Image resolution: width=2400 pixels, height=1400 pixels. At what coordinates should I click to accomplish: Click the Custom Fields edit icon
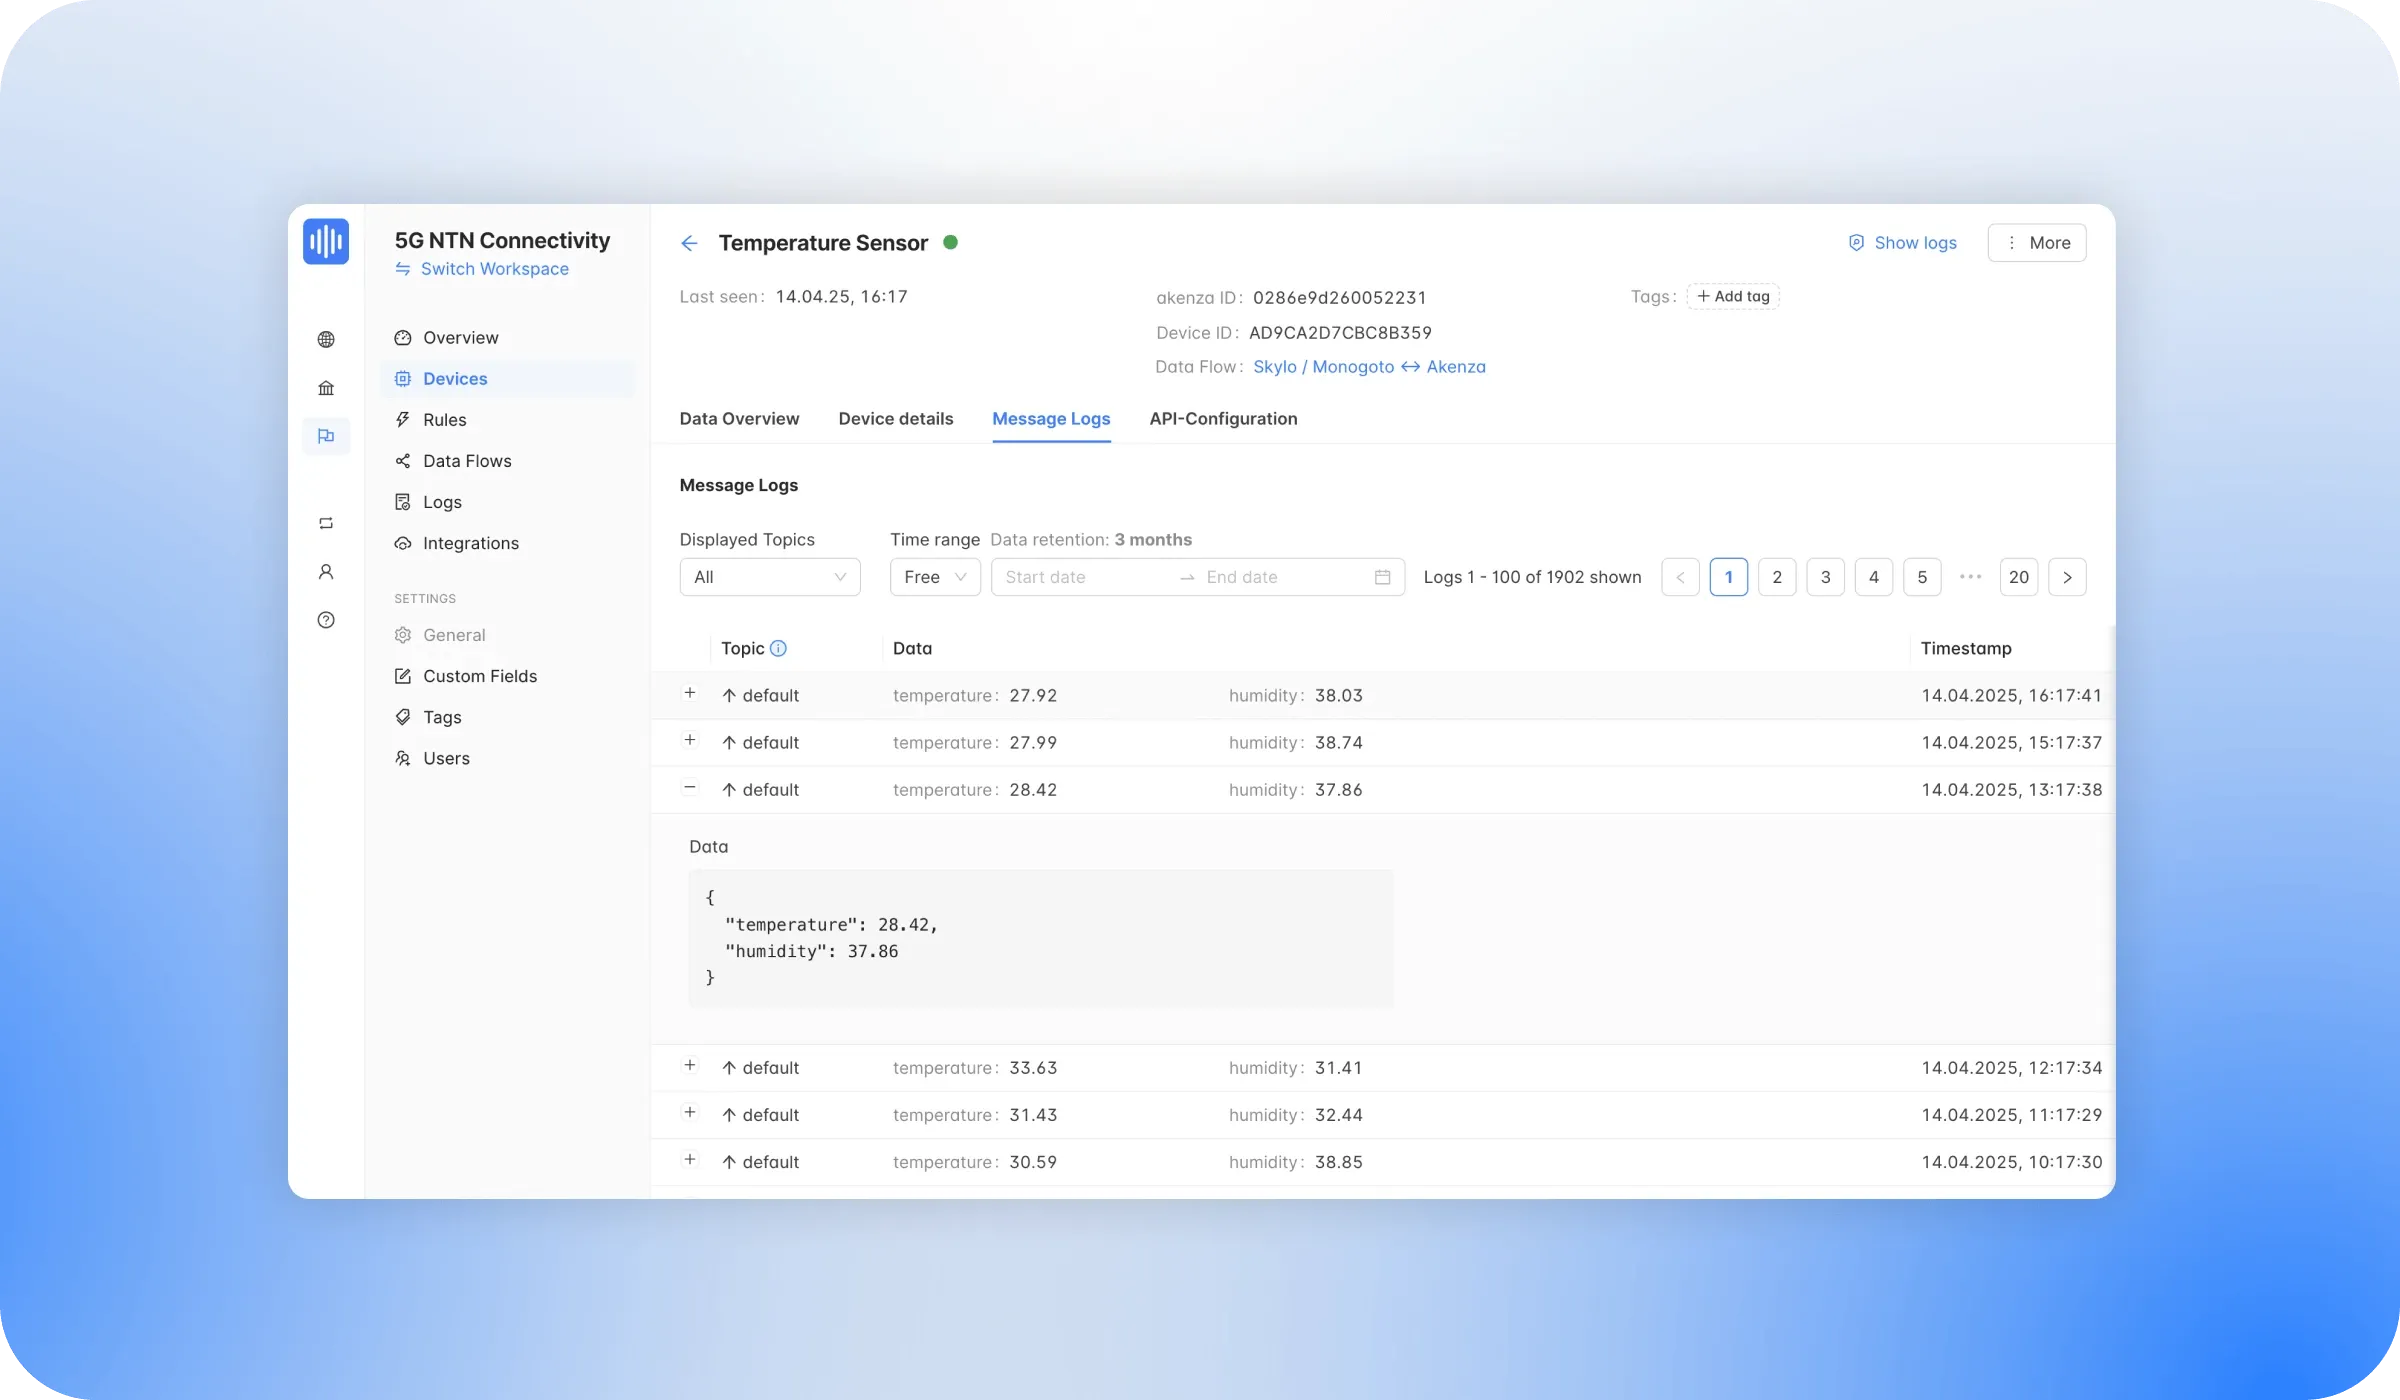[403, 676]
